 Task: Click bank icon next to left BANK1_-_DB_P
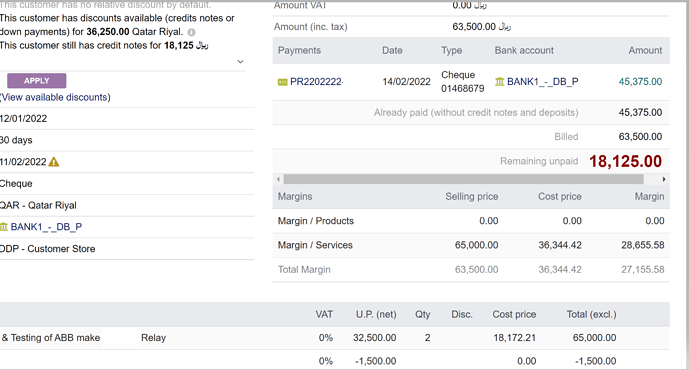point(4,227)
